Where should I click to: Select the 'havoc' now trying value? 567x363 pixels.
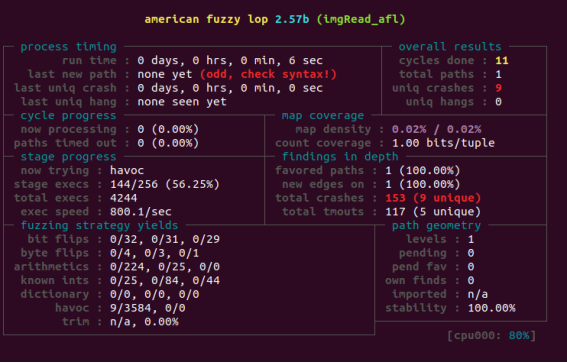[127, 170]
